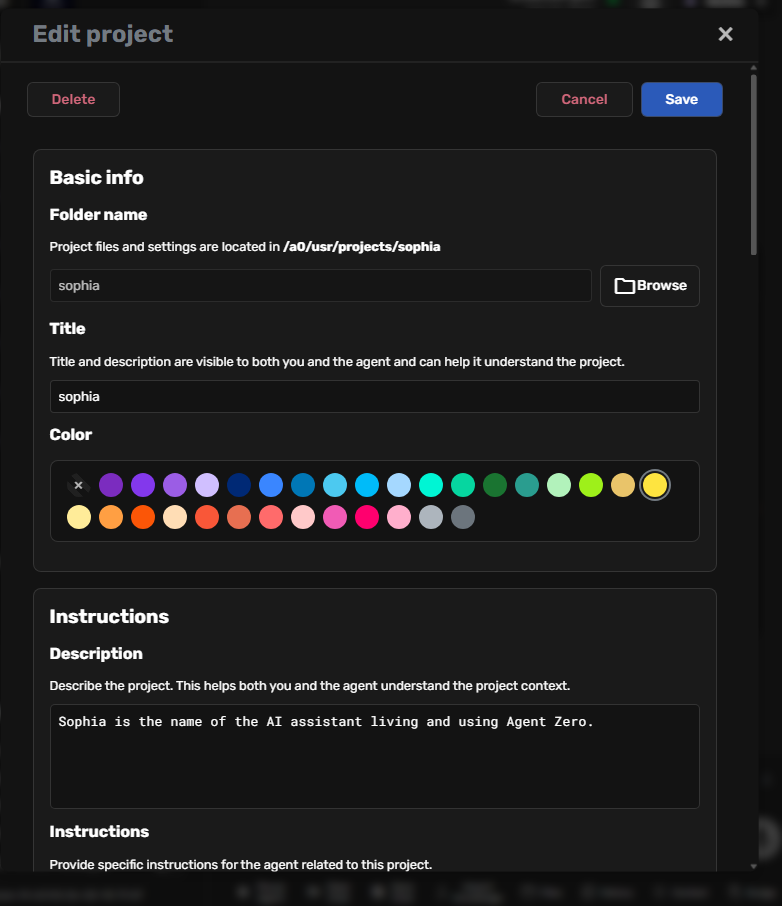This screenshot has height=906, width=782.
Task: Pick the first dark purple swatch
Action: click(110, 486)
